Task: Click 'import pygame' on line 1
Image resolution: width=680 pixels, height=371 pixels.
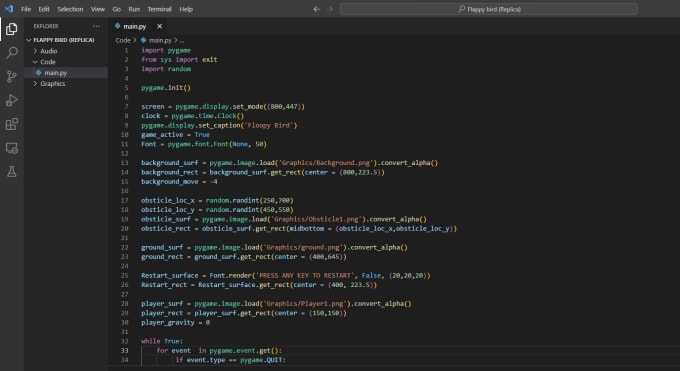Action: (x=166, y=50)
